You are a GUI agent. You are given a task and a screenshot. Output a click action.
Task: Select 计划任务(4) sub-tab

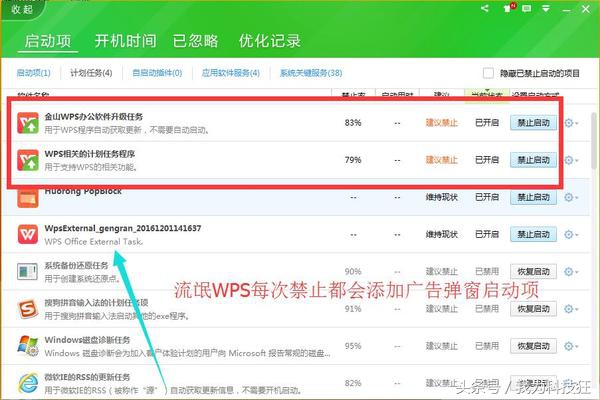(91, 73)
